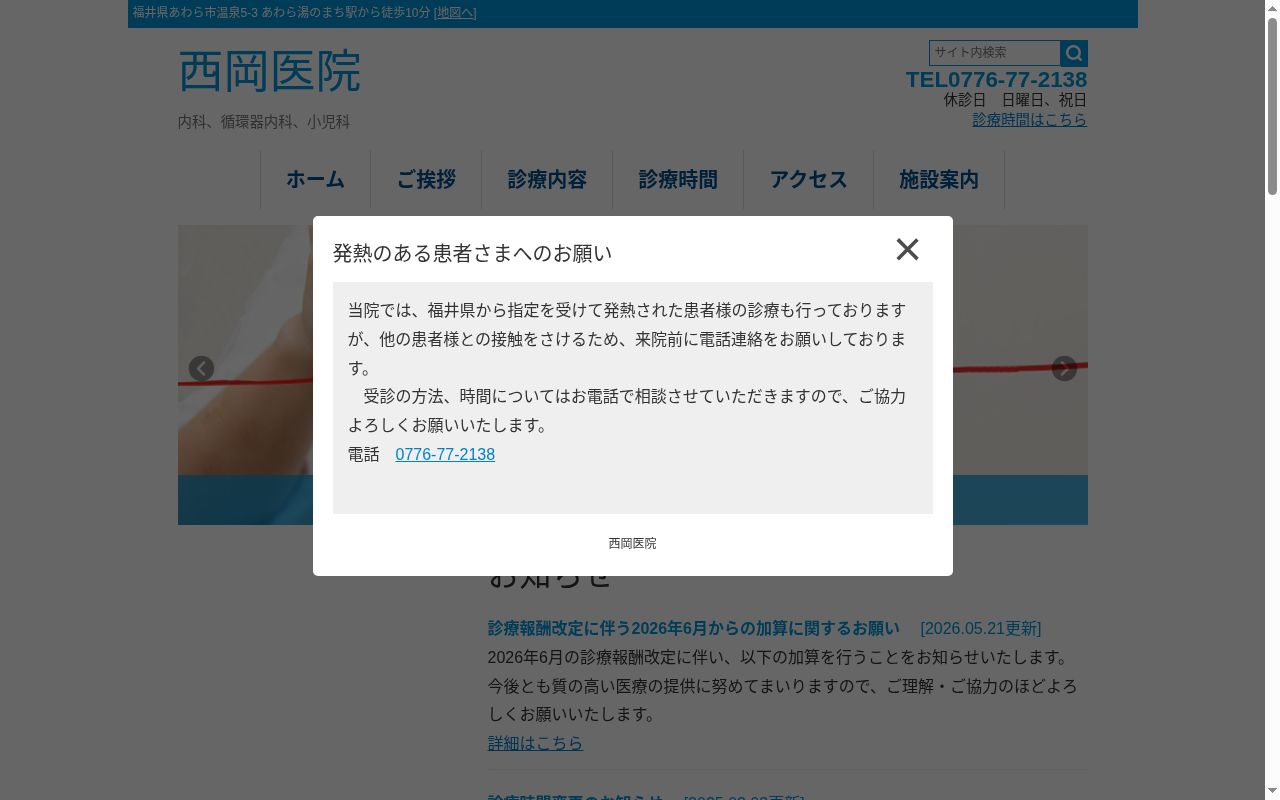This screenshot has width=1280, height=800.
Task: Open the 施設案内 menu item
Action: [939, 180]
